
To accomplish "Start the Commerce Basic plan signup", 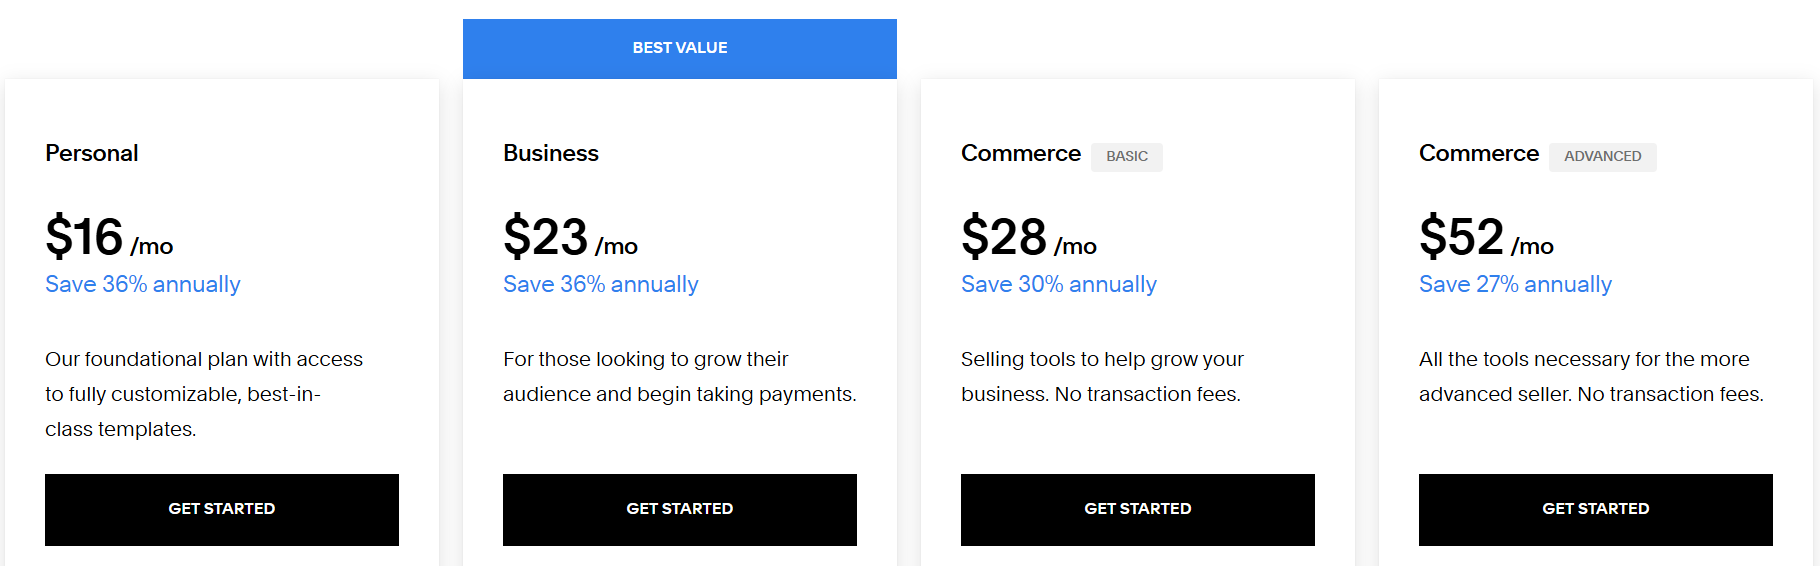I will click(x=1138, y=509).
